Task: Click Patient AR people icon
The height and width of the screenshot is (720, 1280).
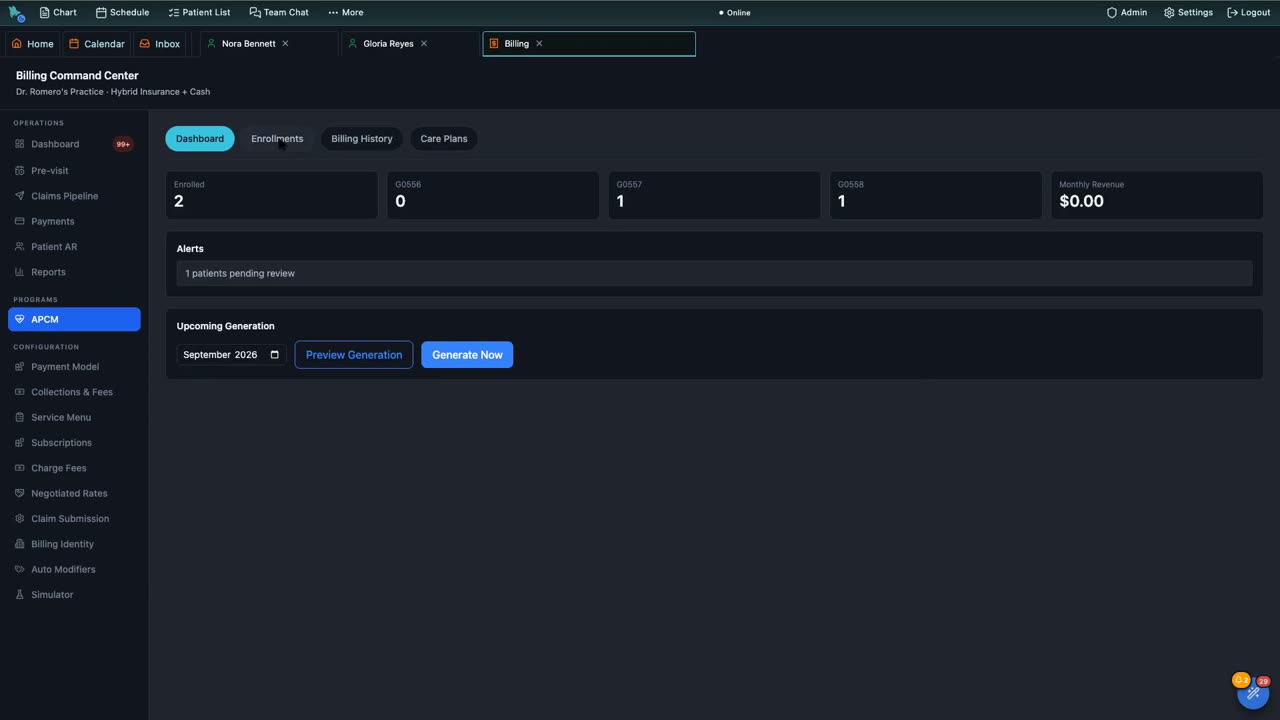Action: click(x=20, y=246)
